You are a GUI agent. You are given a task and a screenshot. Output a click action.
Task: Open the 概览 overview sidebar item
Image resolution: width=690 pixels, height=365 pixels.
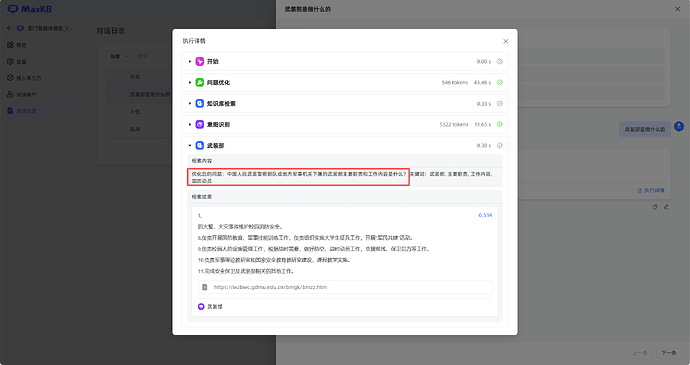[22, 45]
